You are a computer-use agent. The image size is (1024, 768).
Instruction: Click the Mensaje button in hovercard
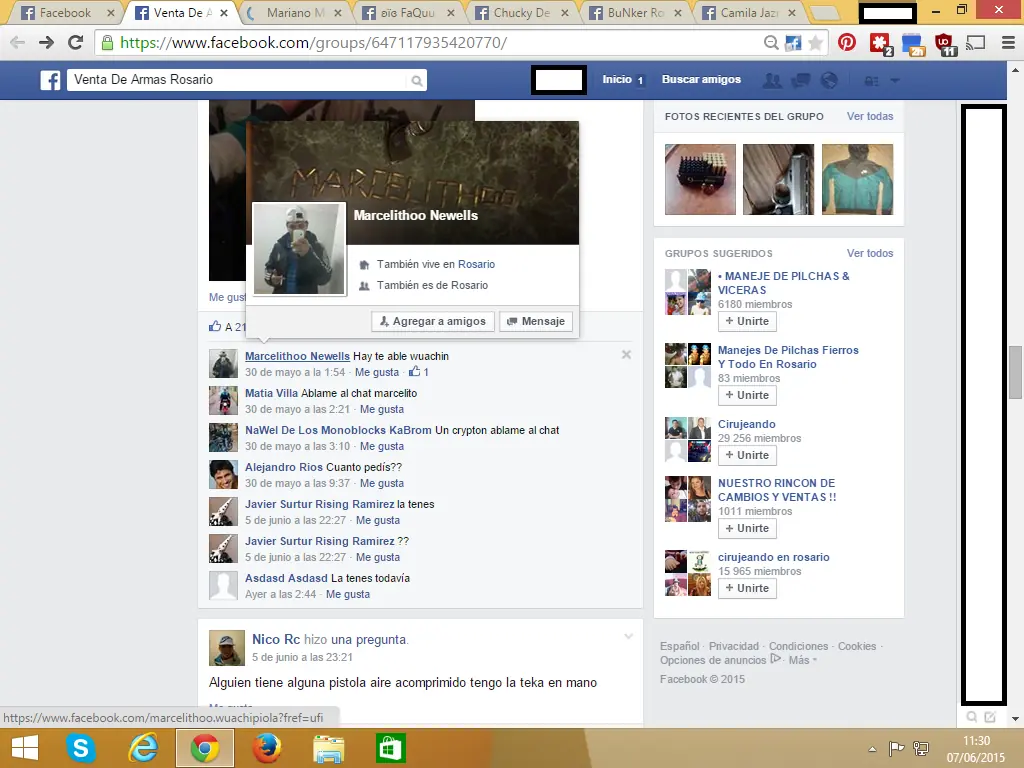point(536,321)
